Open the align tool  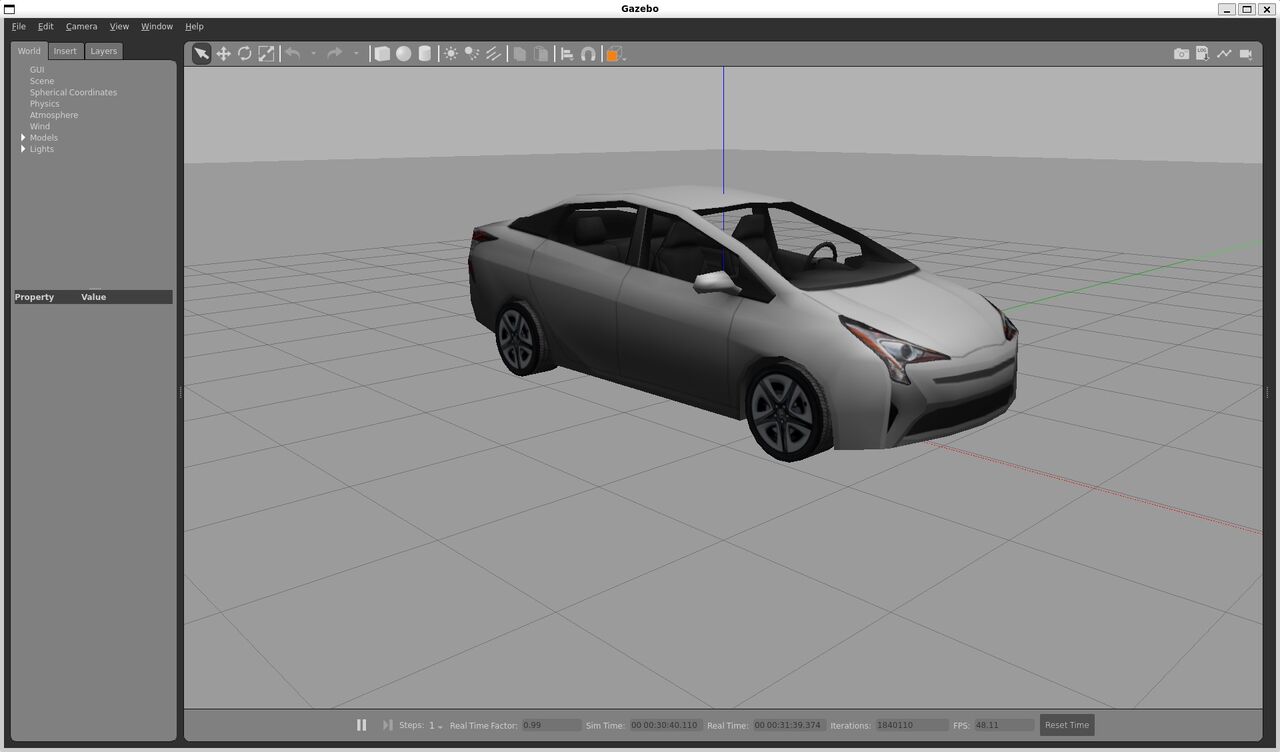567,54
